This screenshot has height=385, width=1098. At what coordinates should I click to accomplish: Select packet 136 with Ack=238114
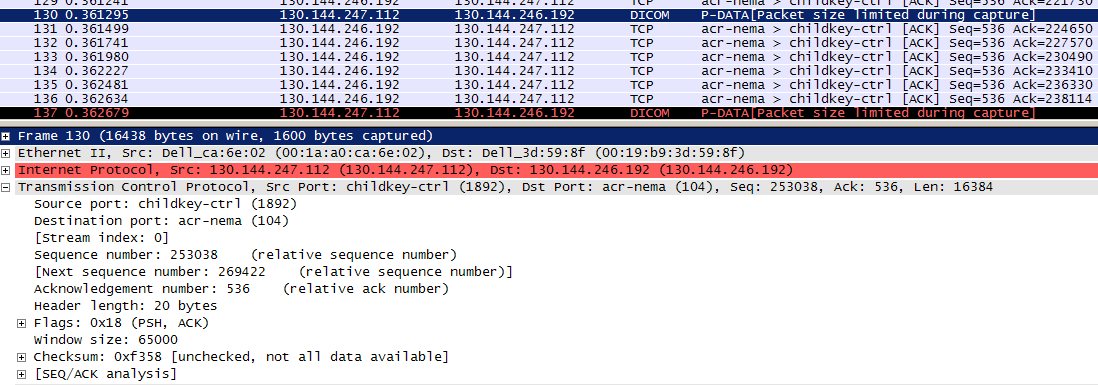point(549,99)
